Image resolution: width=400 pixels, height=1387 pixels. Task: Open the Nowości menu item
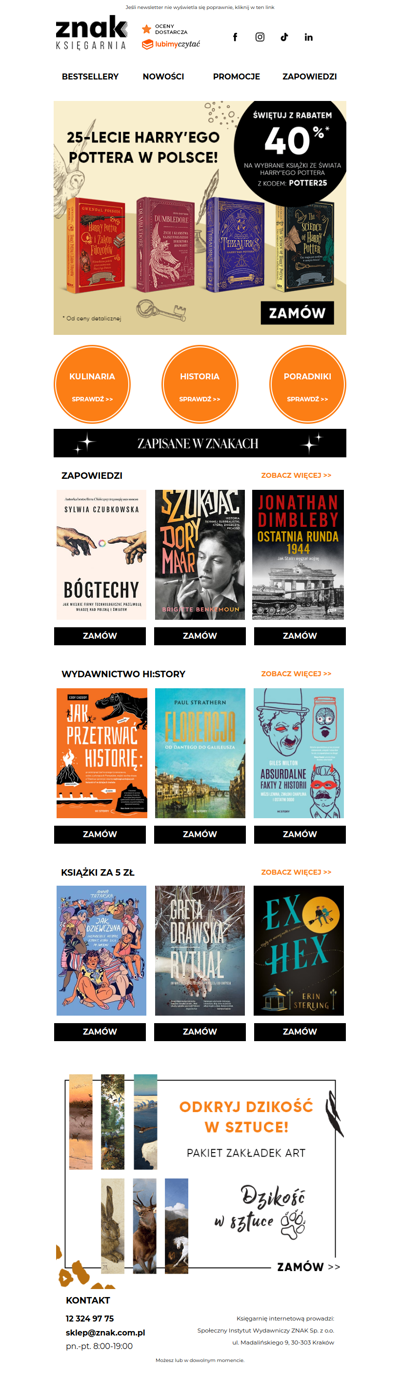163,76
